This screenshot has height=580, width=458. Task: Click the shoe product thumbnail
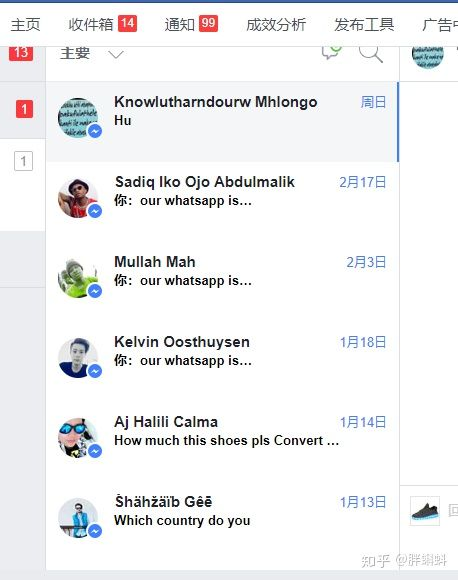point(425,511)
